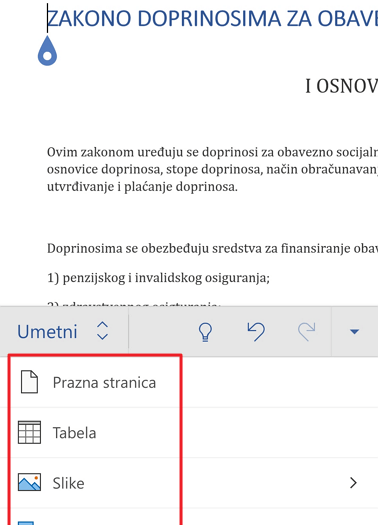Viewport: 378px width, 525px height.
Task: Click the penzijskog i invalidskog osiguranja line
Action: point(158,278)
